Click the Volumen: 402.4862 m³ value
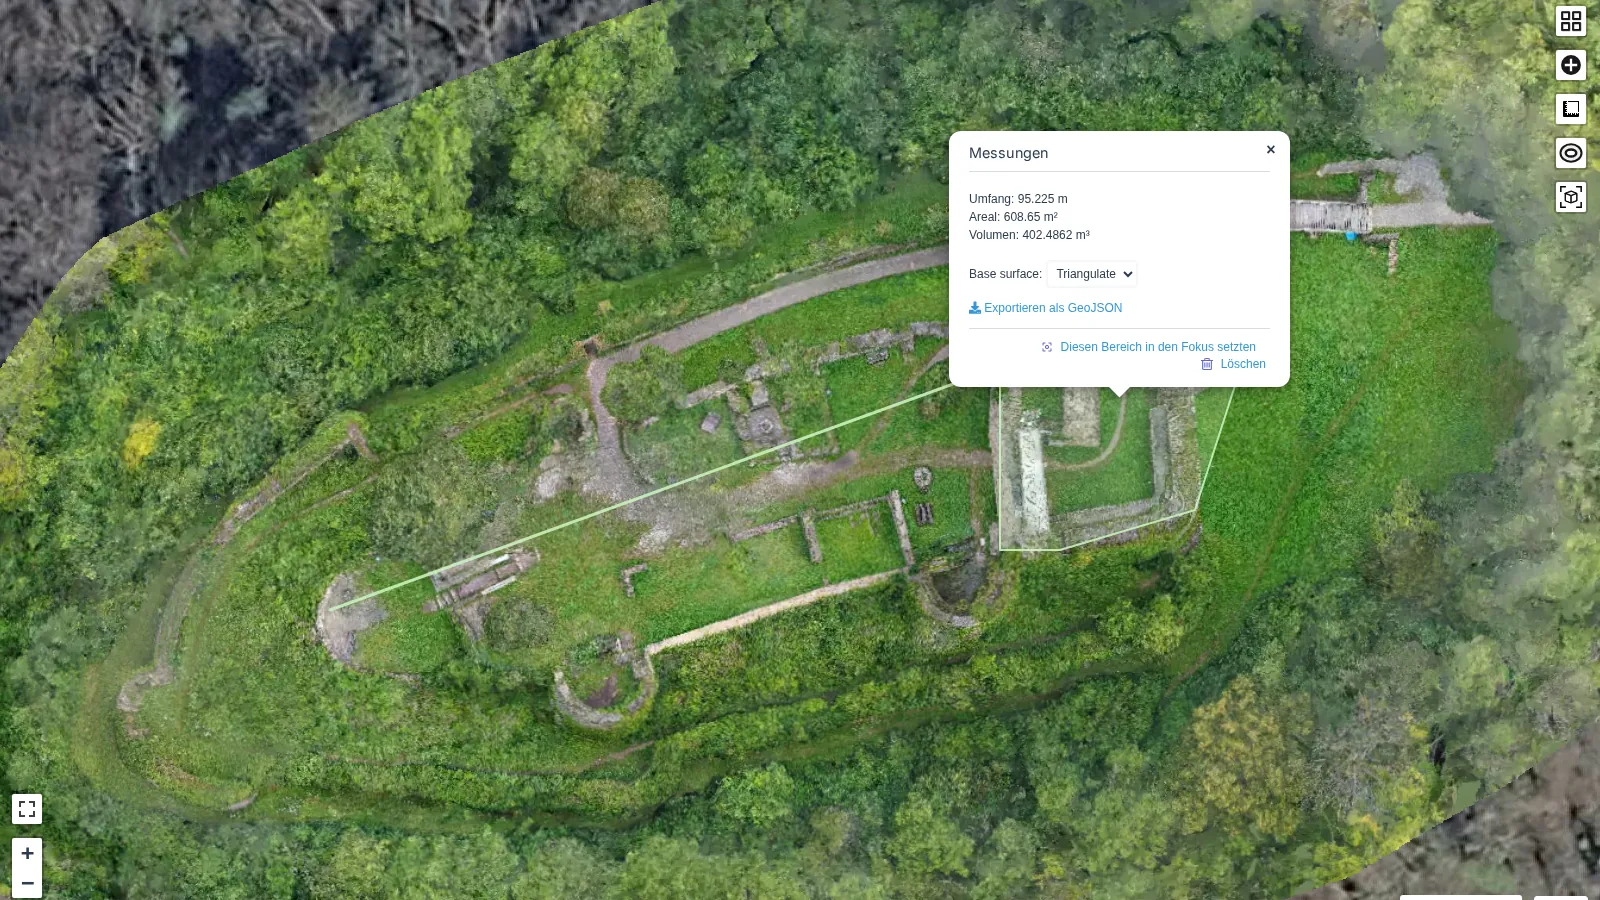Viewport: 1600px width, 900px height. click(x=1029, y=235)
